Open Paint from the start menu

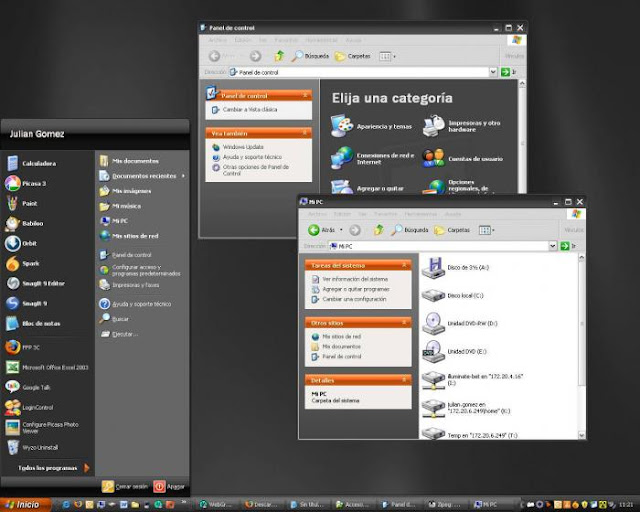pos(22,203)
